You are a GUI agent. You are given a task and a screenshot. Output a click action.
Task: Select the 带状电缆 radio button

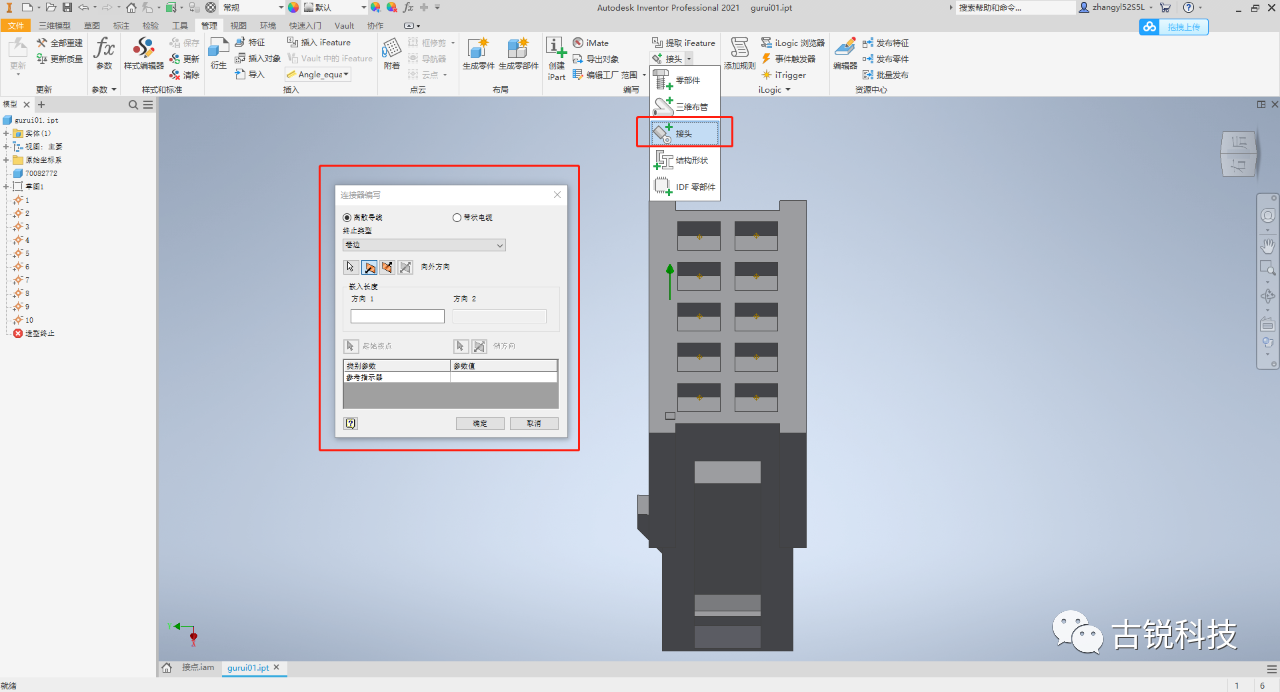pos(473,217)
